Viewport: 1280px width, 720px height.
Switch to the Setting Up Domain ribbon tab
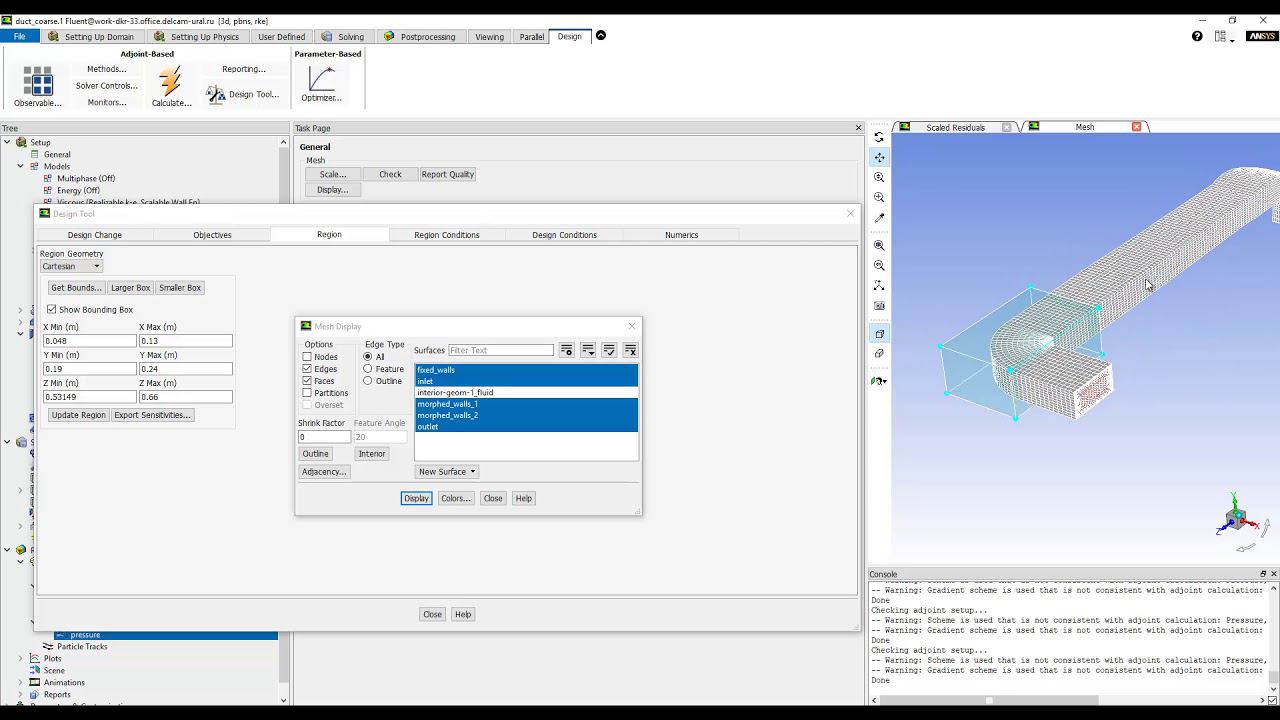(91, 36)
